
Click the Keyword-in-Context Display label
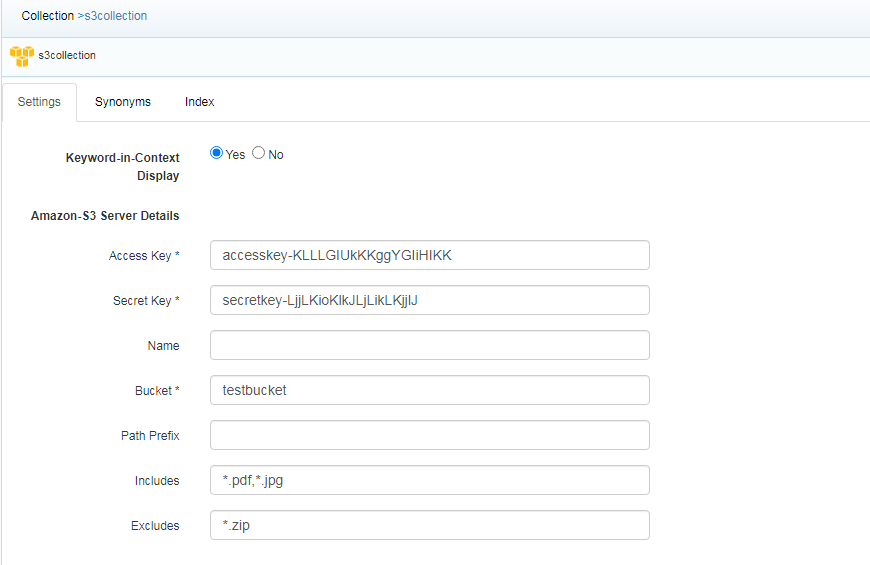point(123,167)
